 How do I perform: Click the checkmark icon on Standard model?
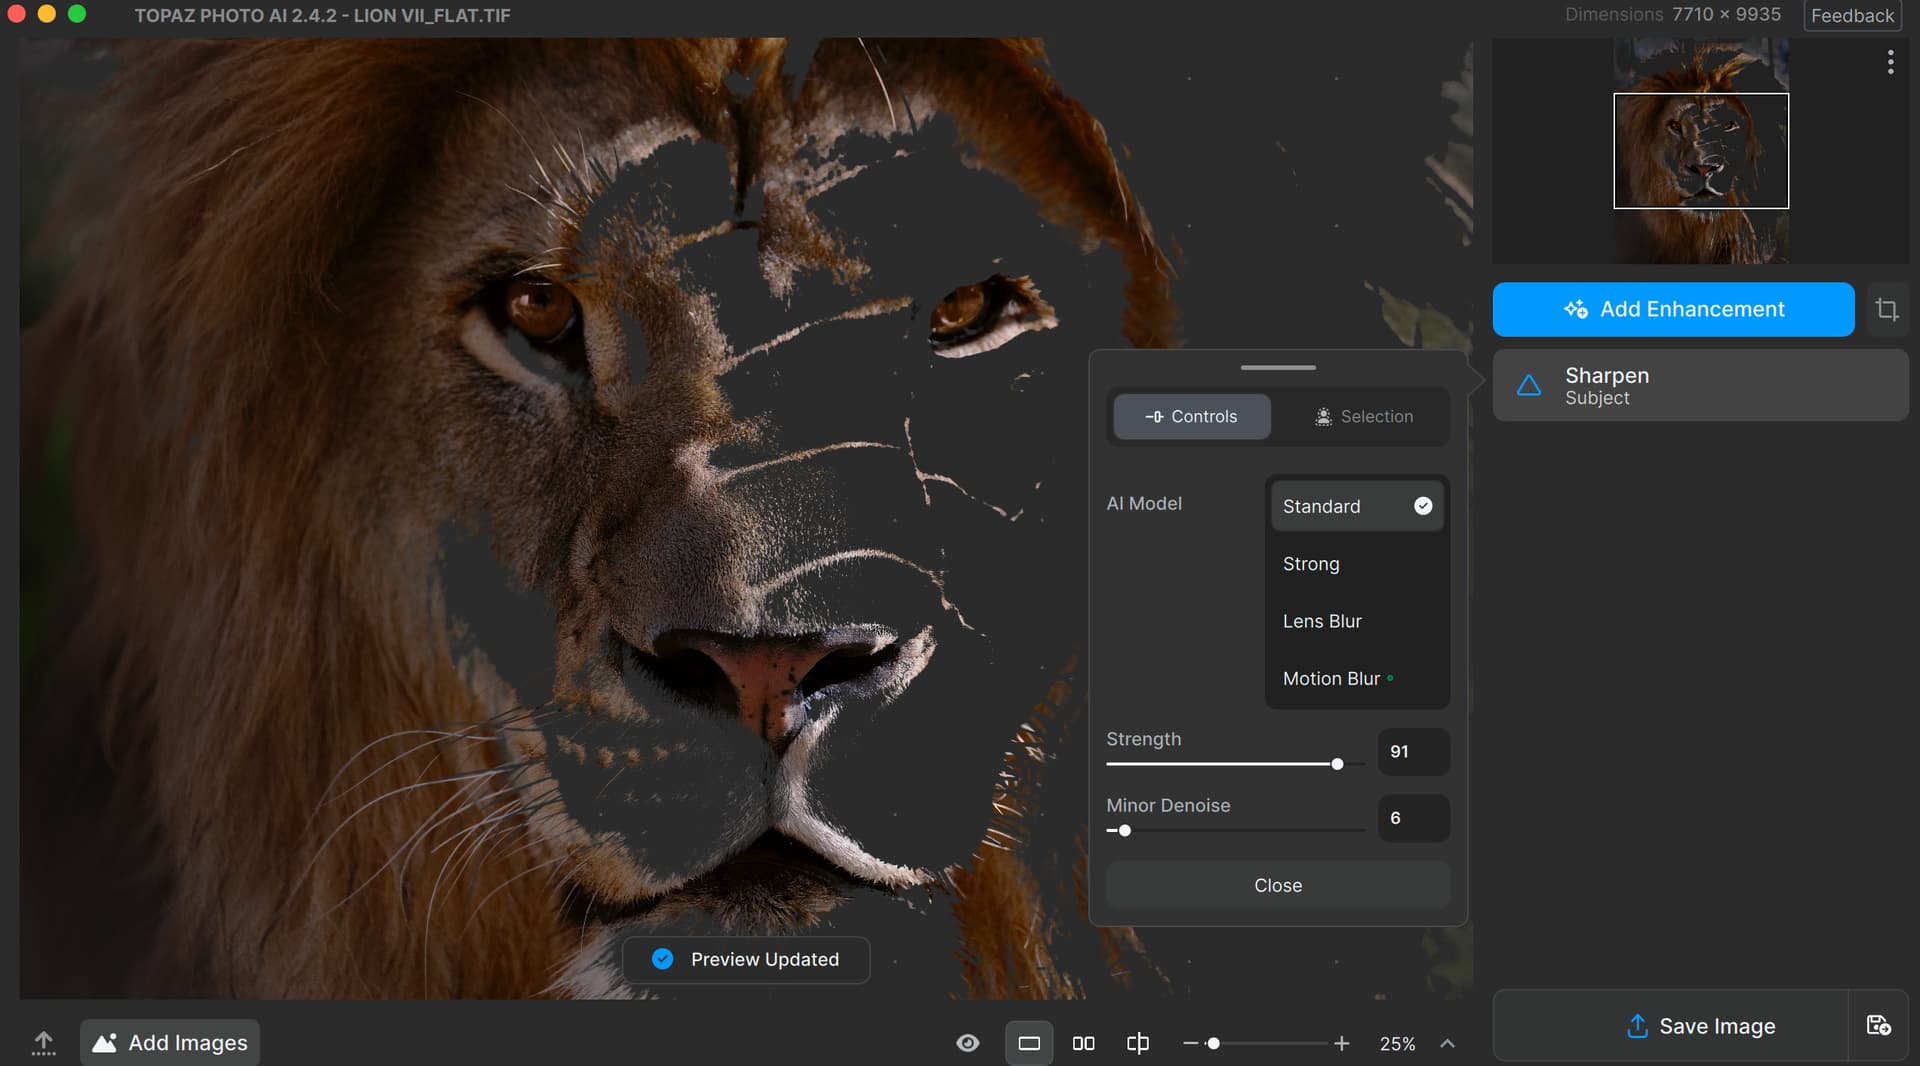[x=1422, y=506]
